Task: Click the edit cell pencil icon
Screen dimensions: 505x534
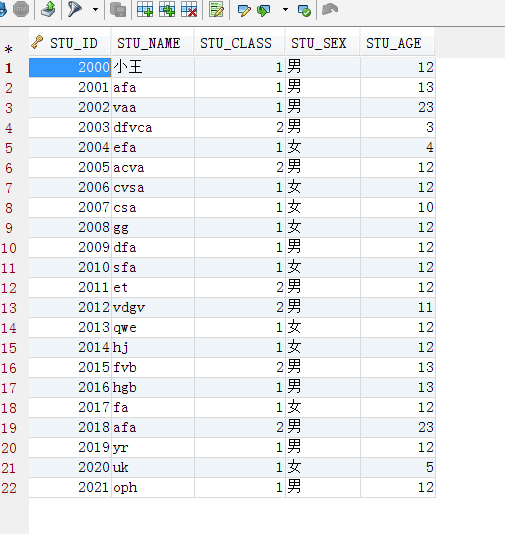Action: (244, 10)
